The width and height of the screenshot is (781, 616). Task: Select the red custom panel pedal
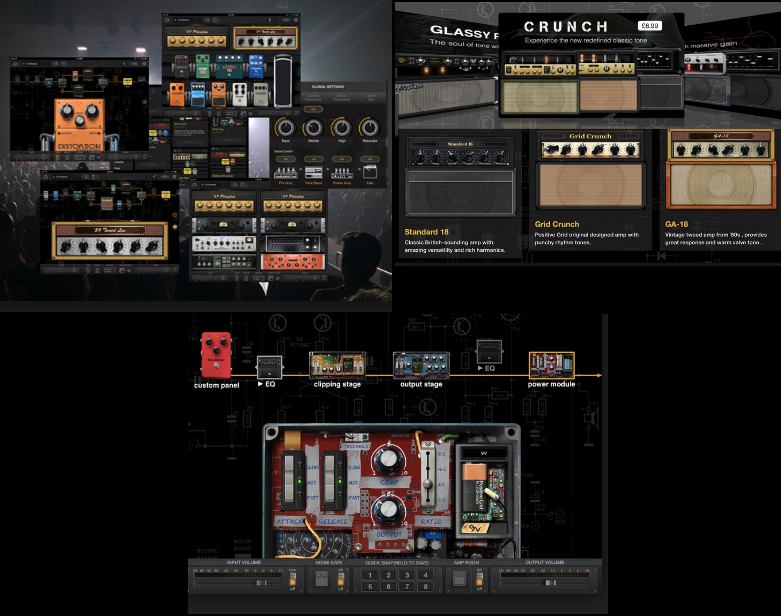click(216, 355)
